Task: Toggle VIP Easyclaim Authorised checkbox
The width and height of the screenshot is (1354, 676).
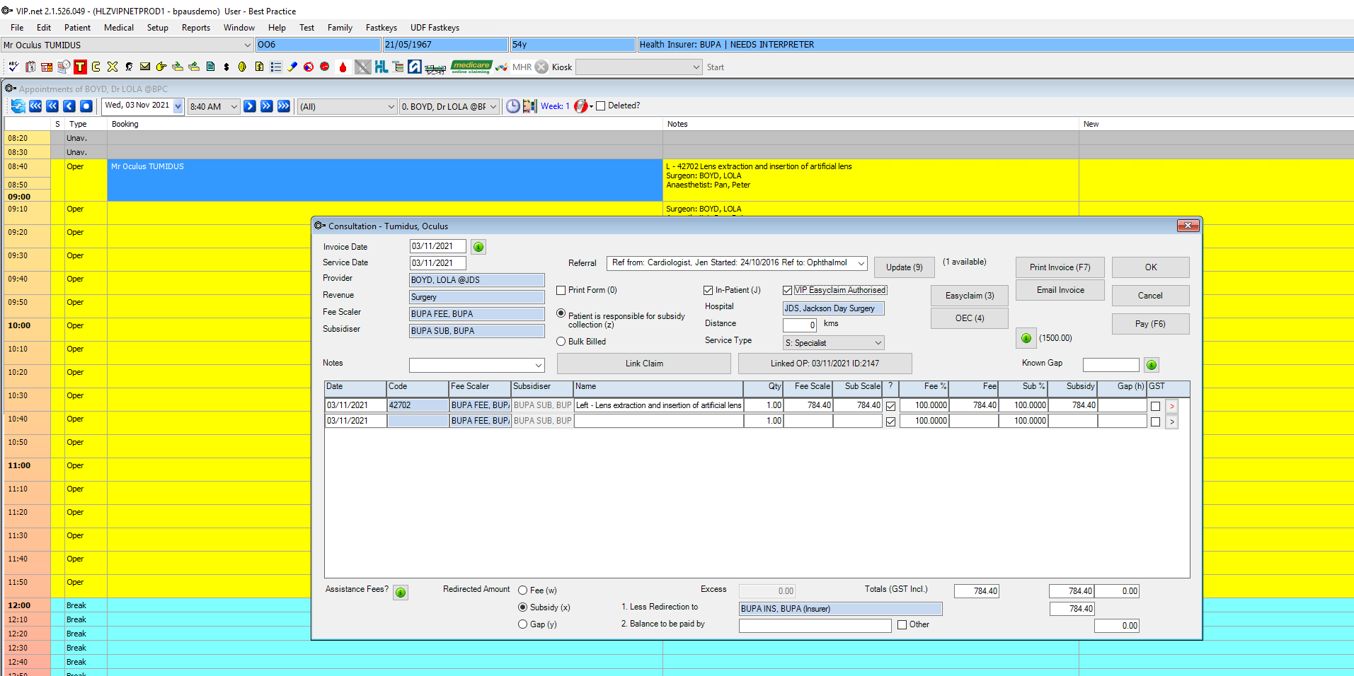Action: pos(787,290)
